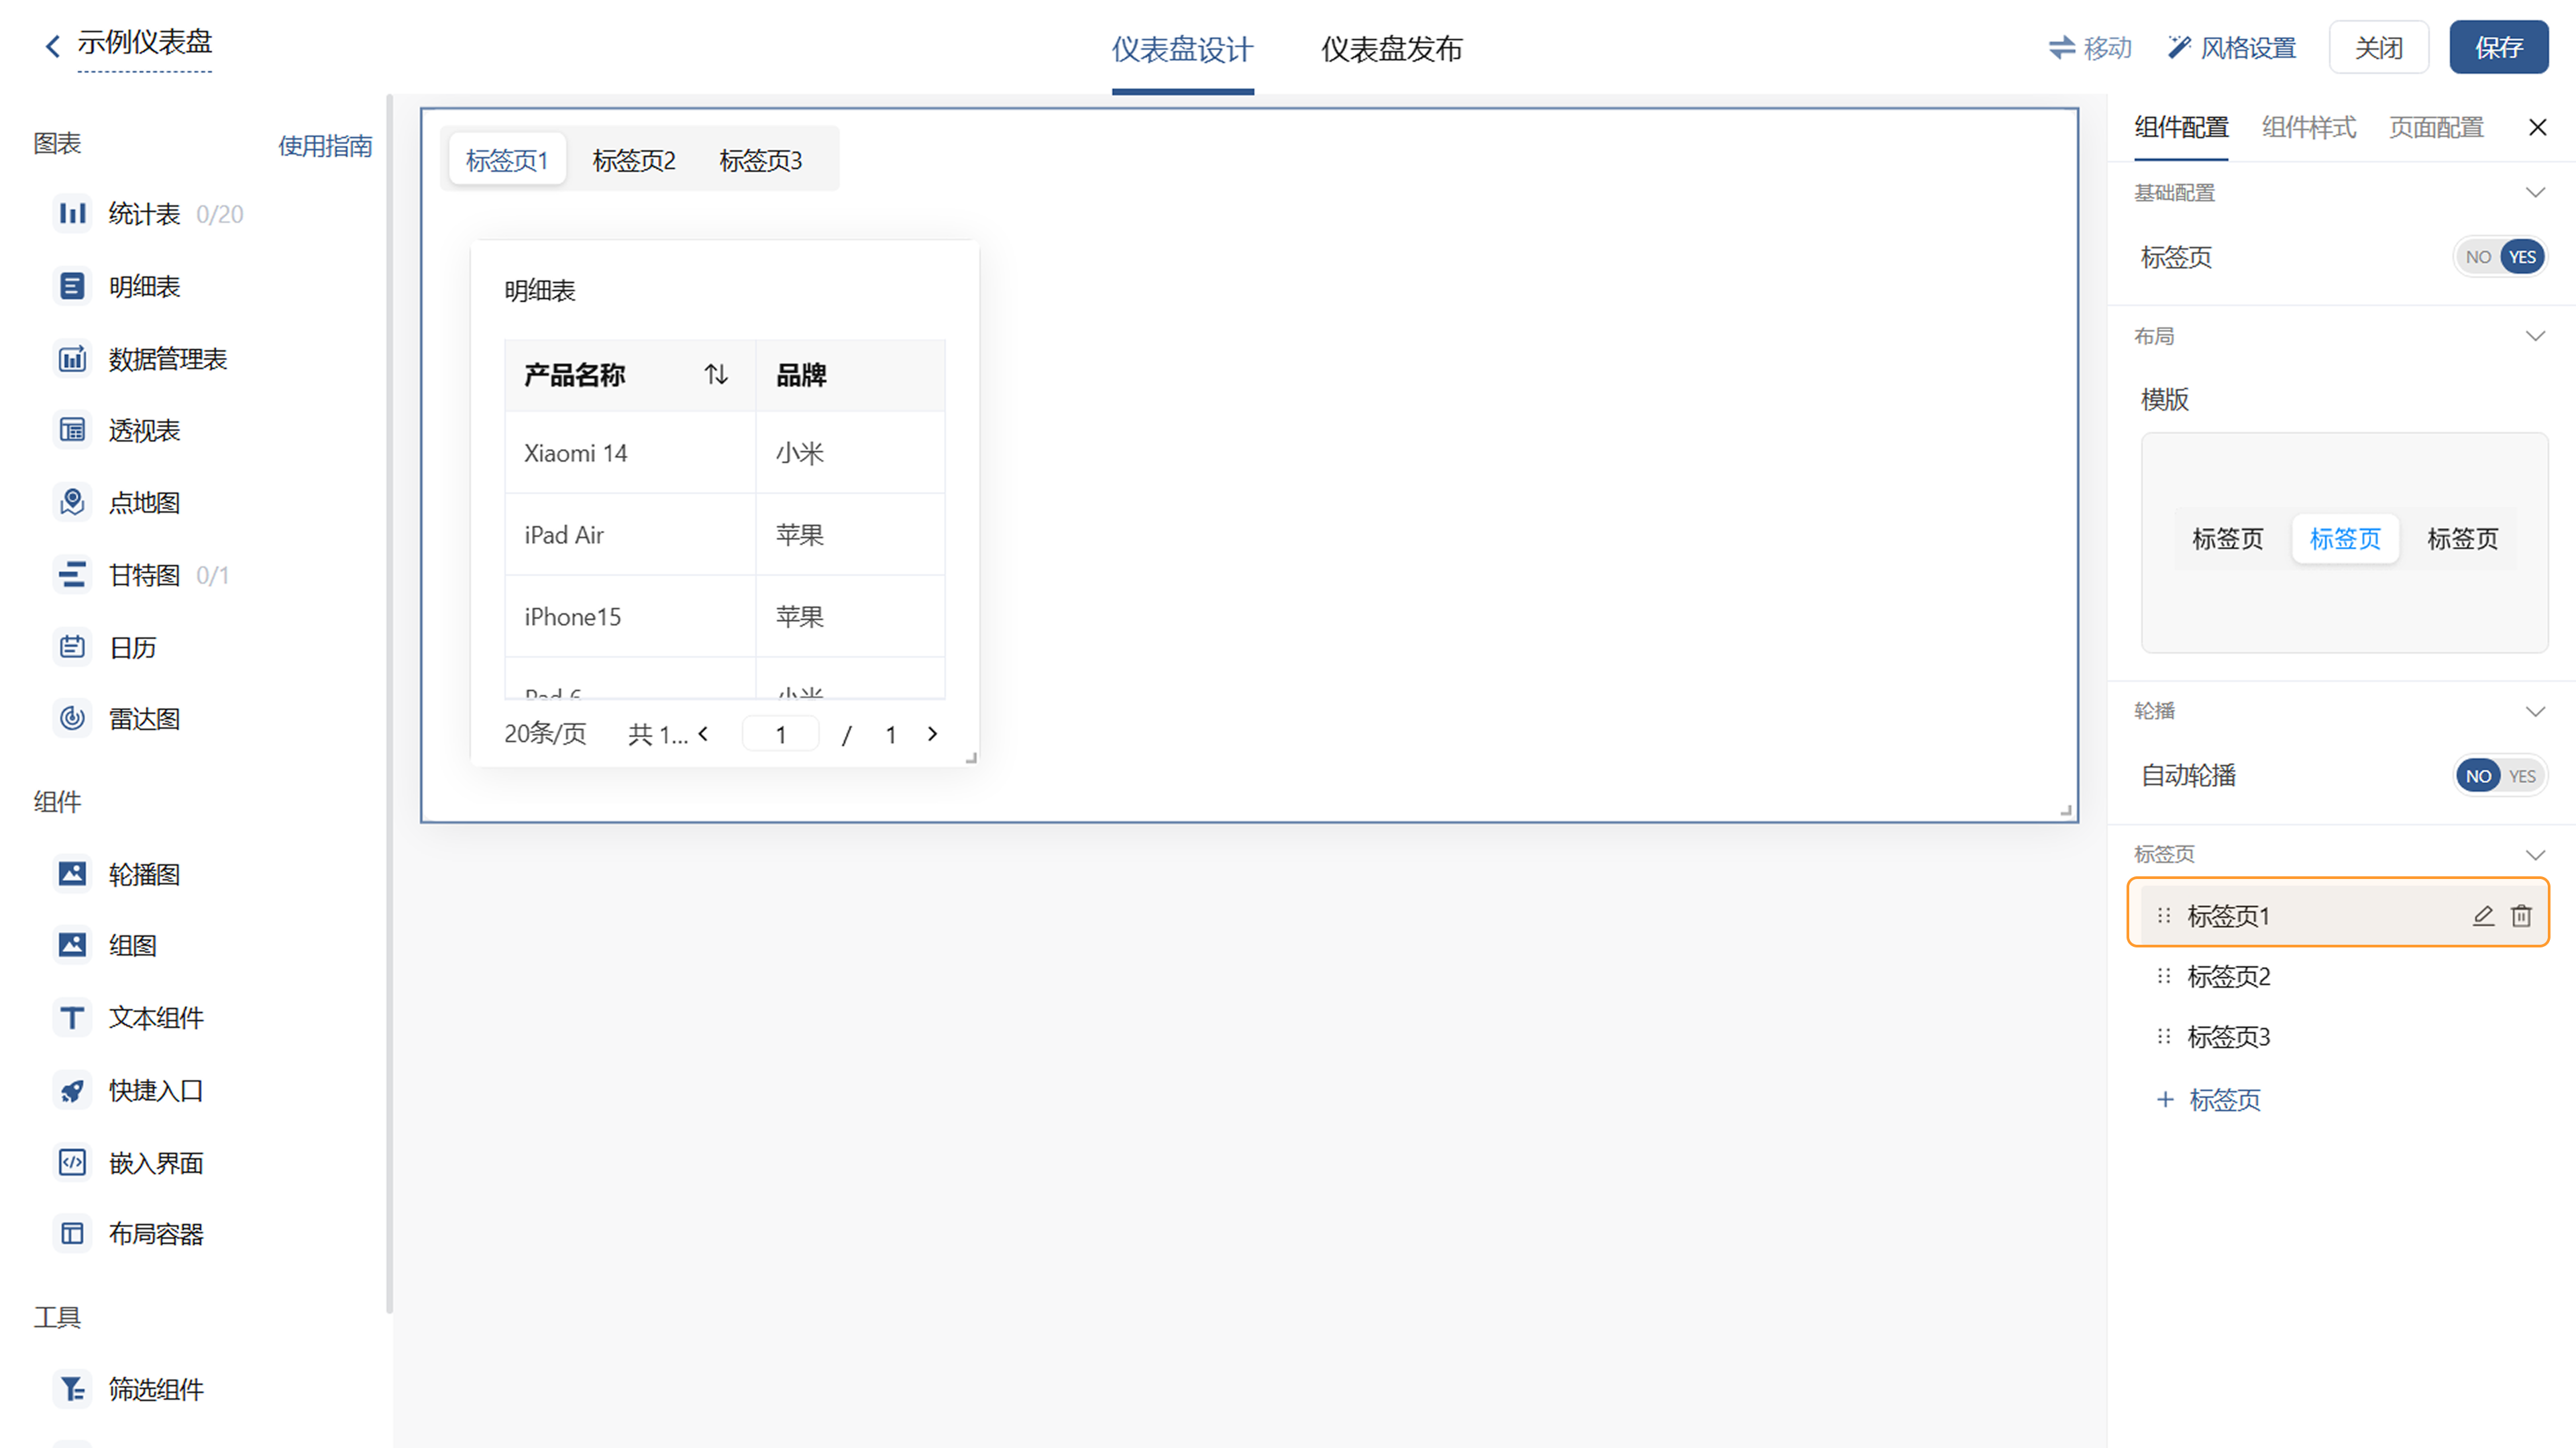Toggle the 标签页 YES/NO switch
This screenshot has height=1448, width=2576.
click(2500, 257)
